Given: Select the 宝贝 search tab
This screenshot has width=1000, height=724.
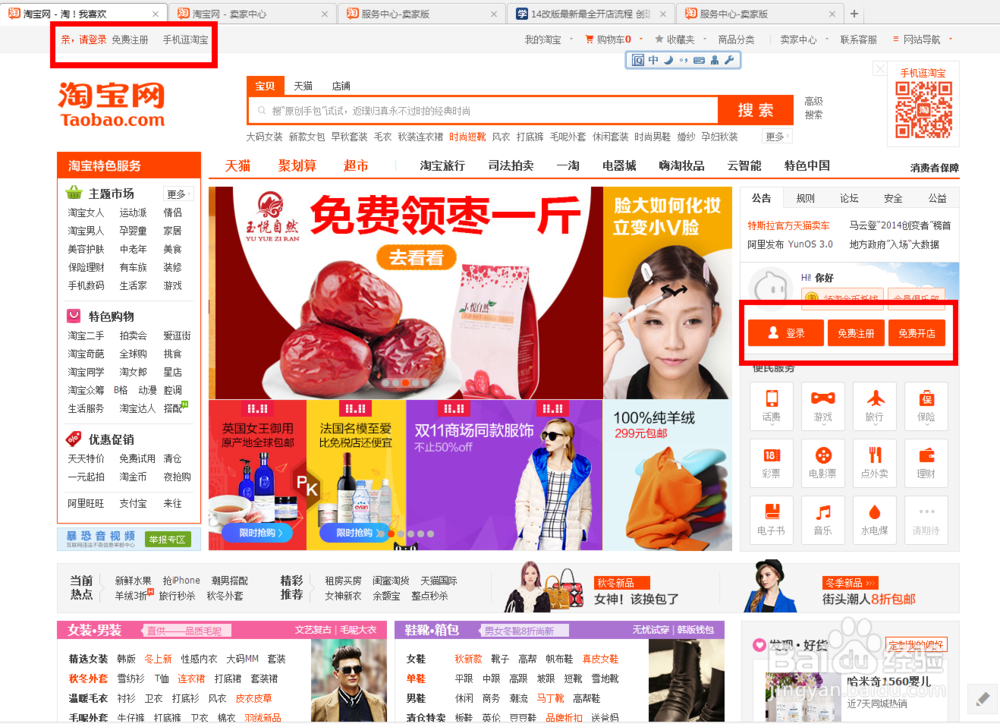Looking at the screenshot, I should pos(265,85).
